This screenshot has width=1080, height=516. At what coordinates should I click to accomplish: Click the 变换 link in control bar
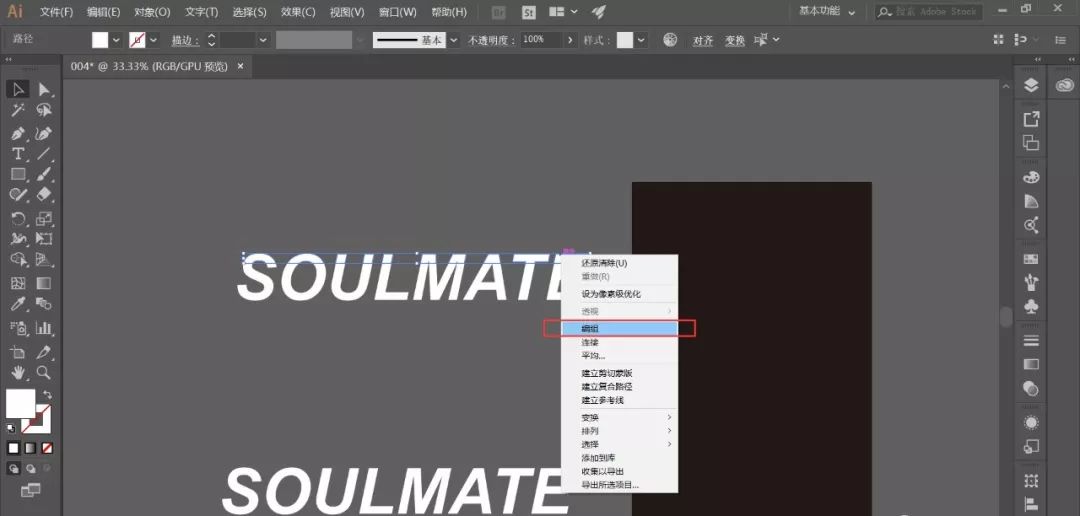click(x=734, y=40)
